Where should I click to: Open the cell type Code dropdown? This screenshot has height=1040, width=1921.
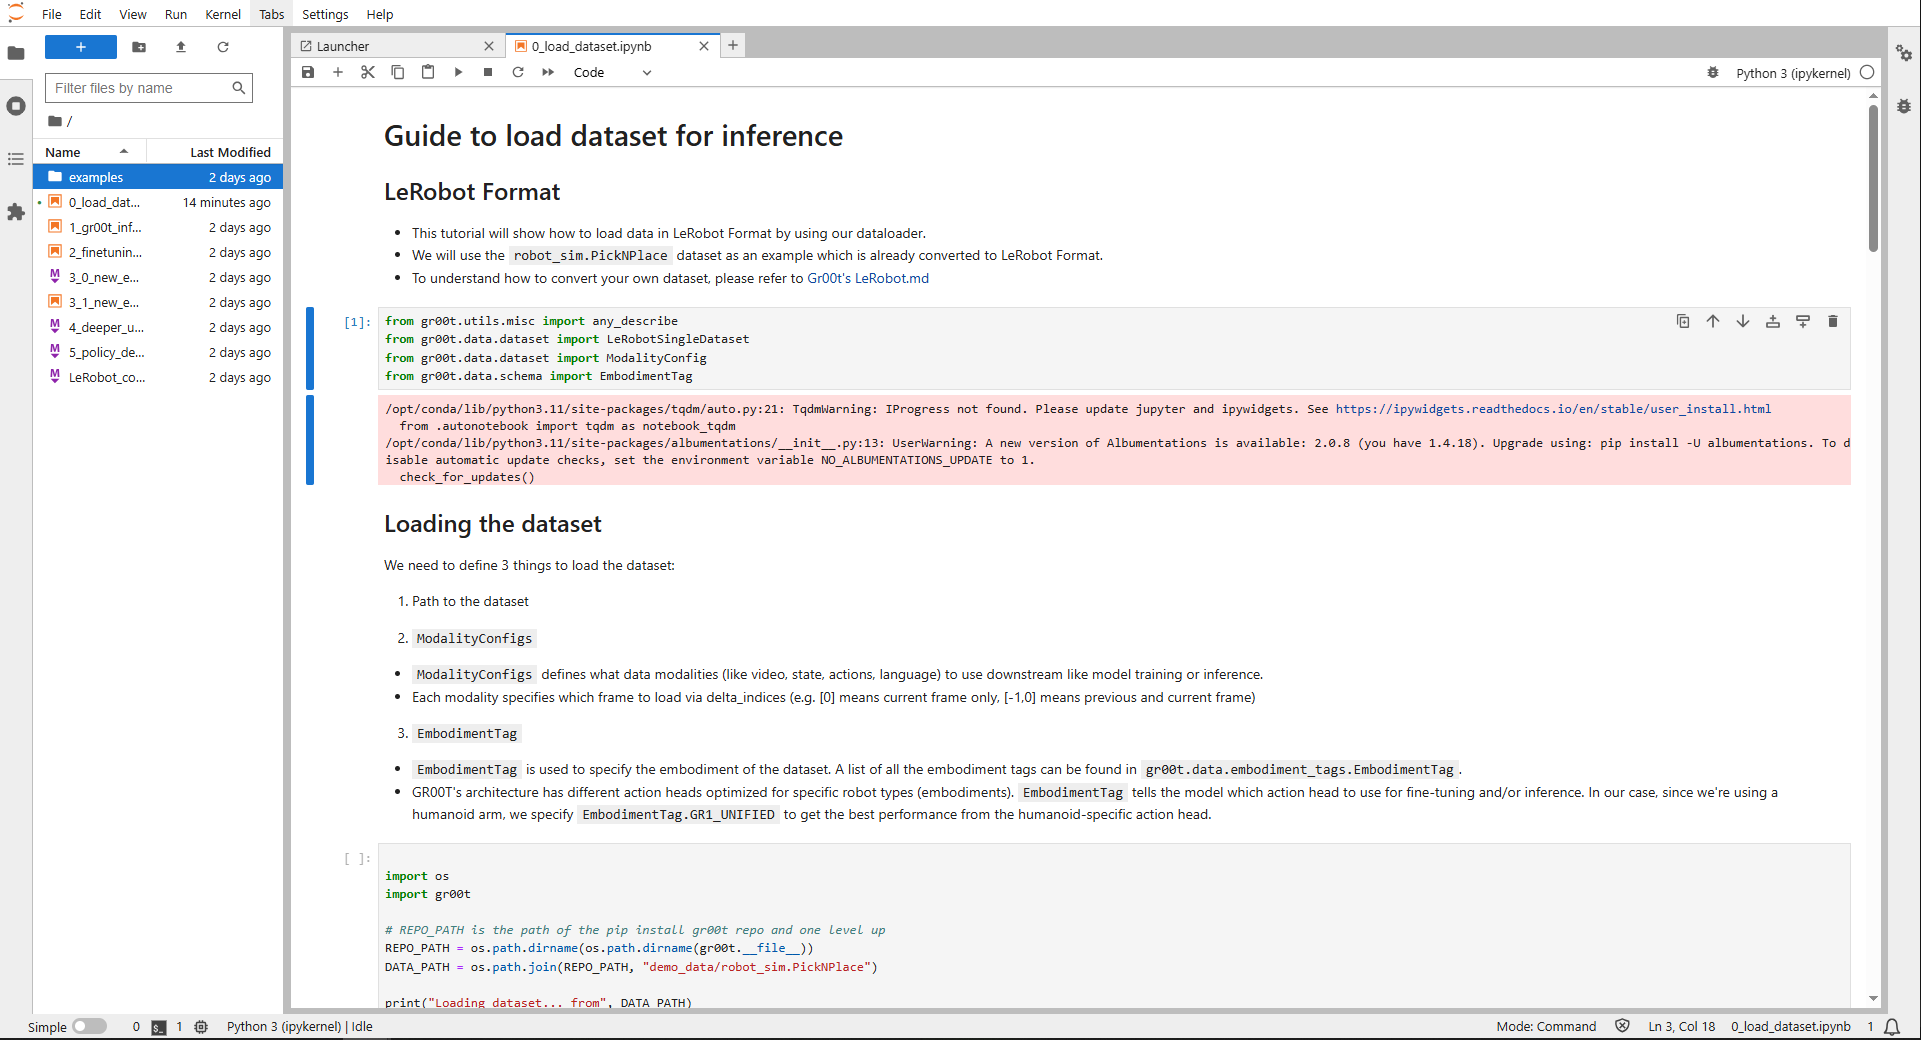(x=612, y=72)
